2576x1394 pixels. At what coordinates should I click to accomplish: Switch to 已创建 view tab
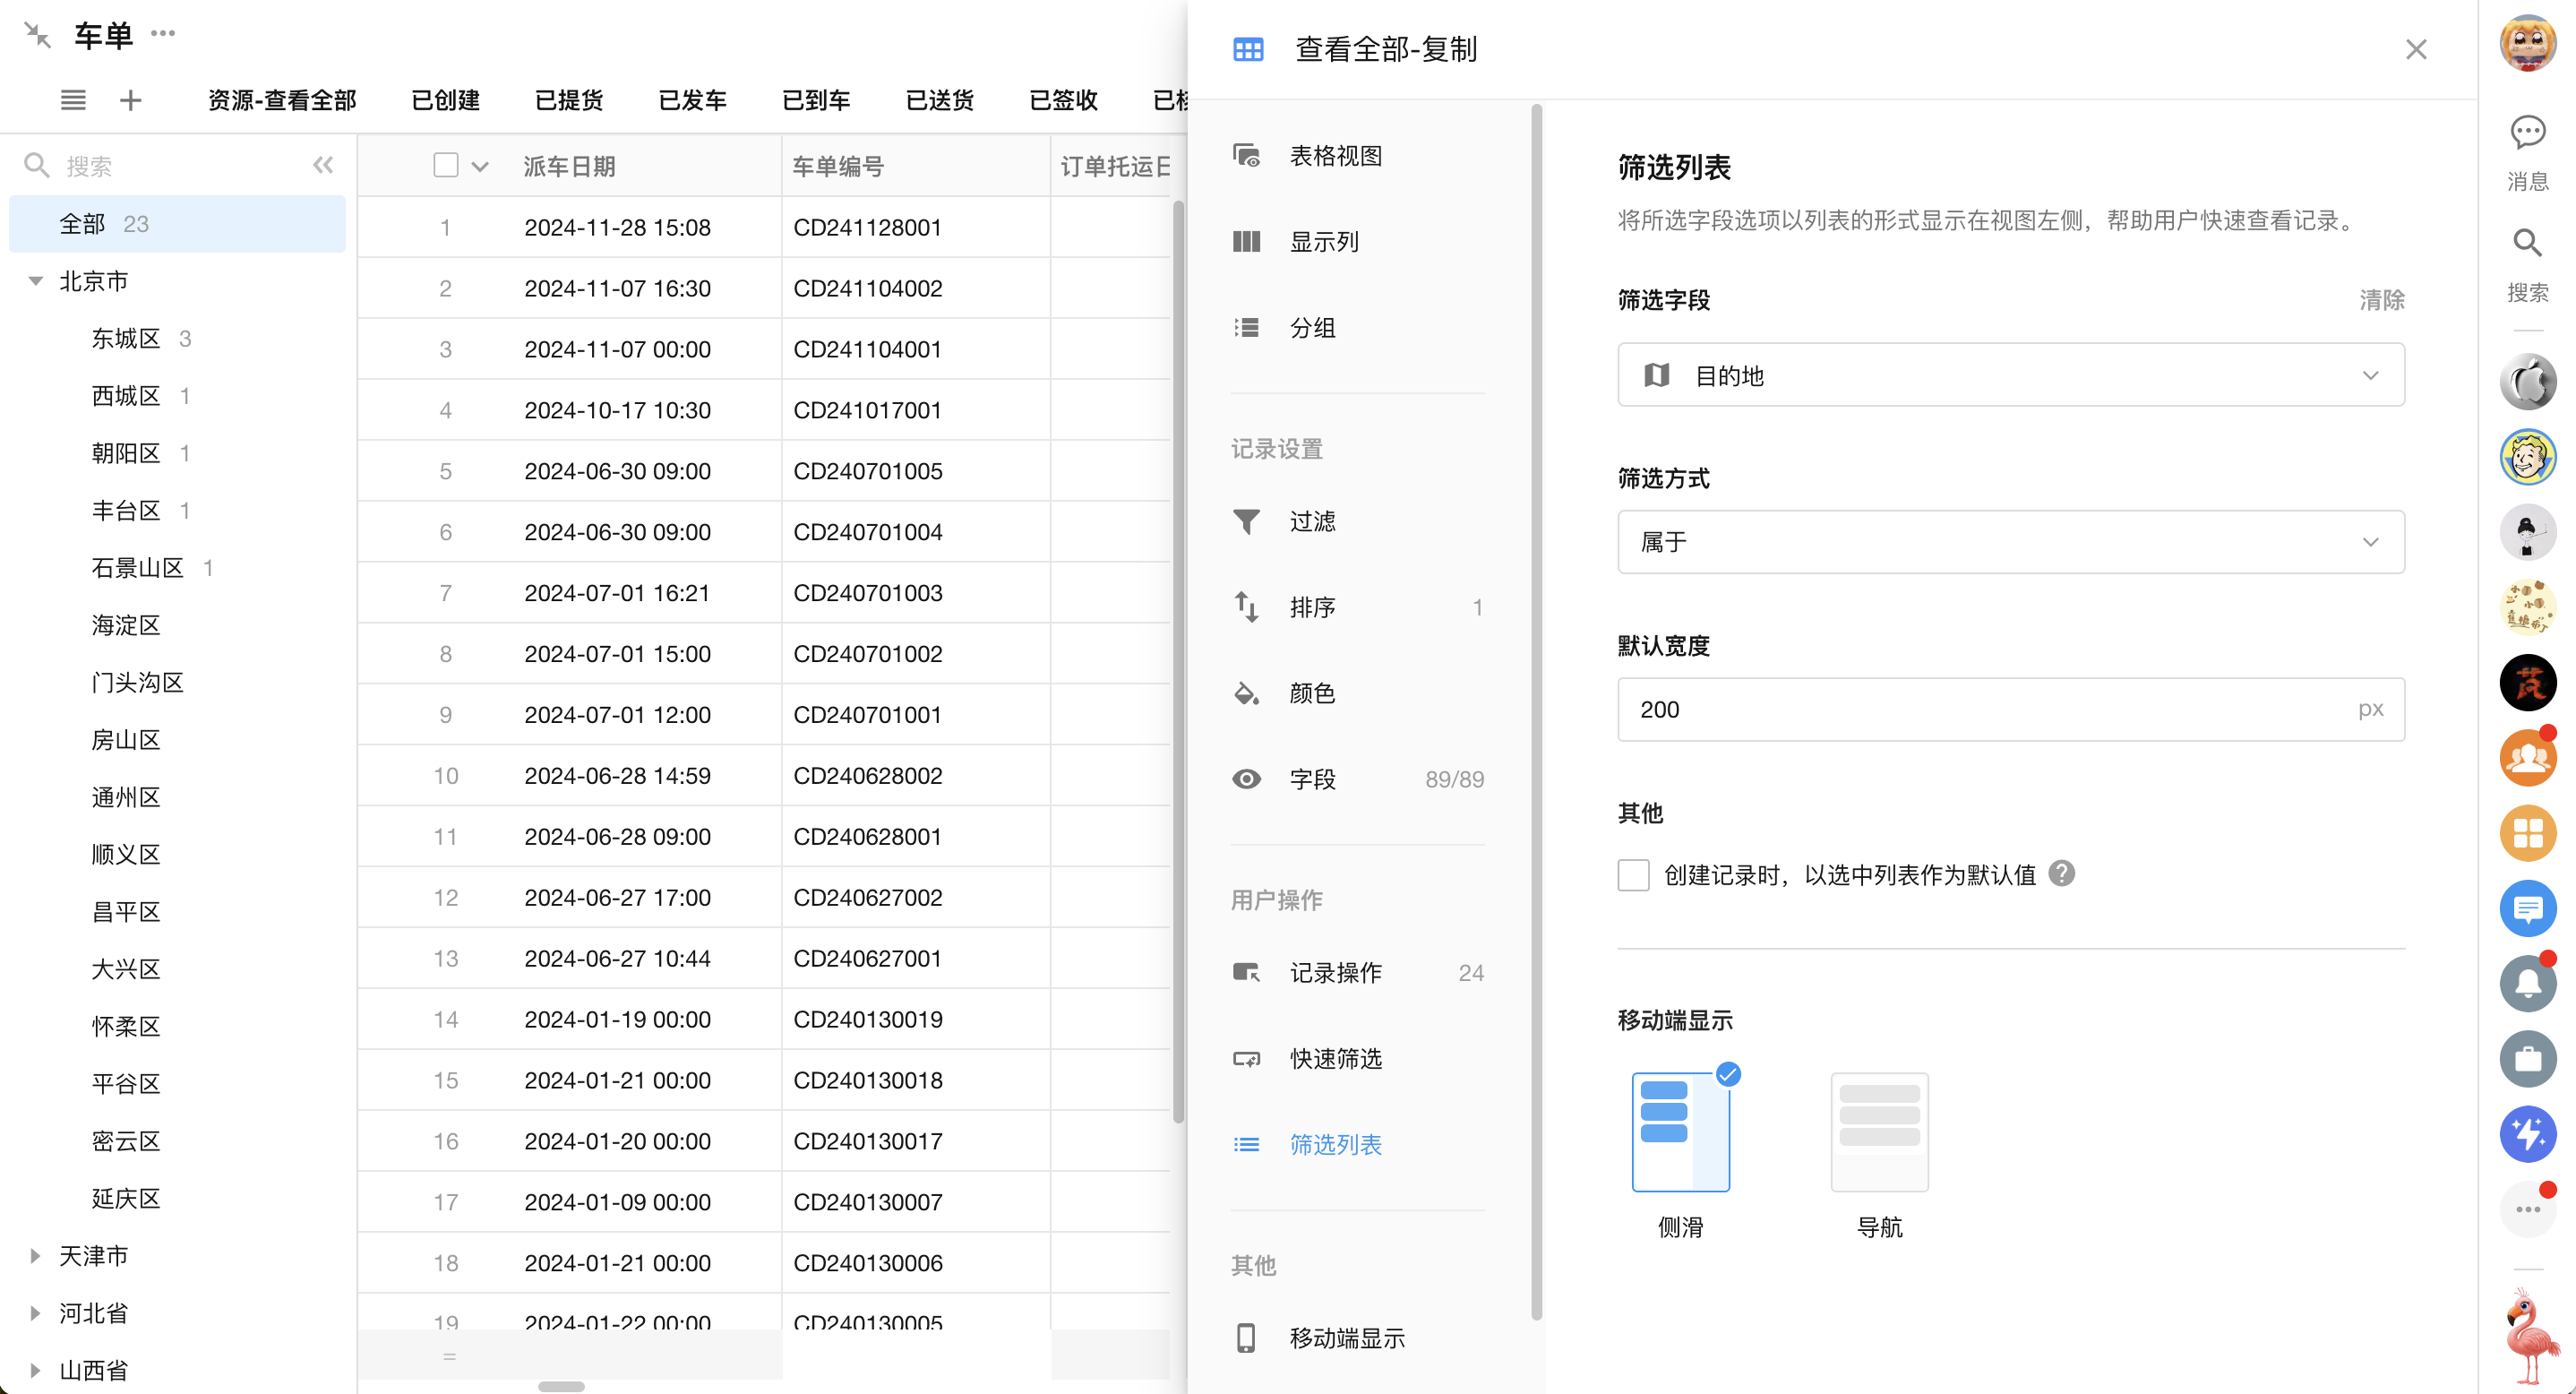point(446,100)
